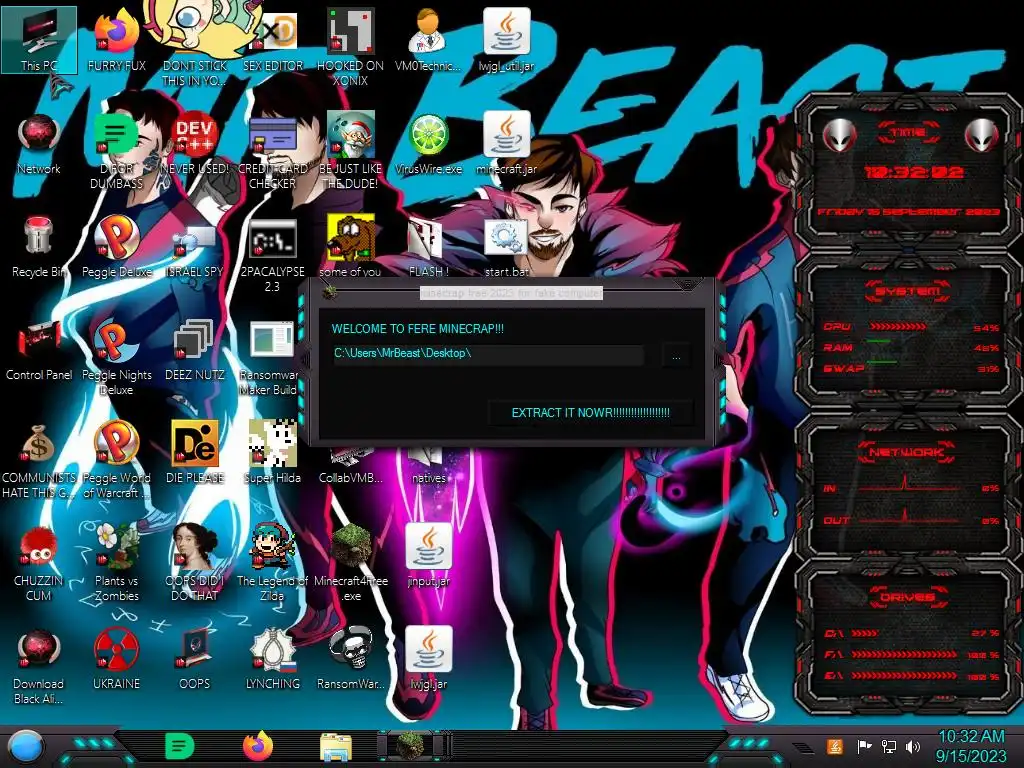Open the volume tray icon

point(913,746)
